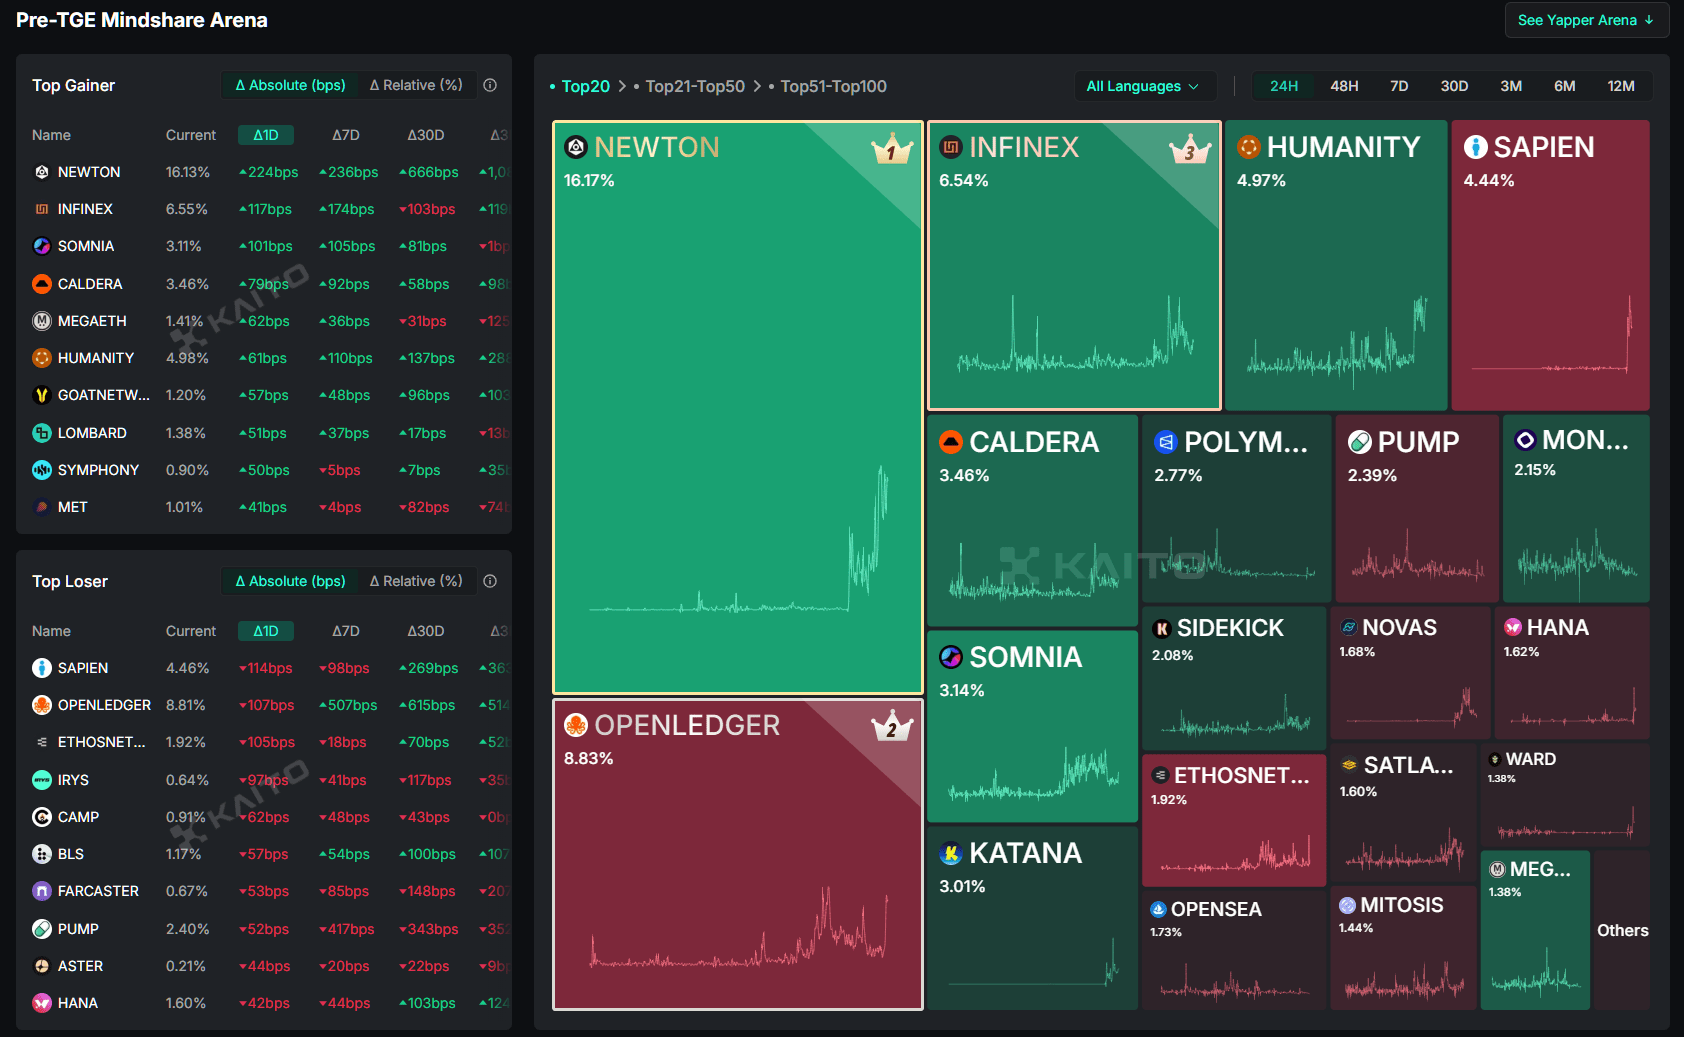Open the All Languages dropdown
The width and height of the screenshot is (1684, 1037).
1144,86
